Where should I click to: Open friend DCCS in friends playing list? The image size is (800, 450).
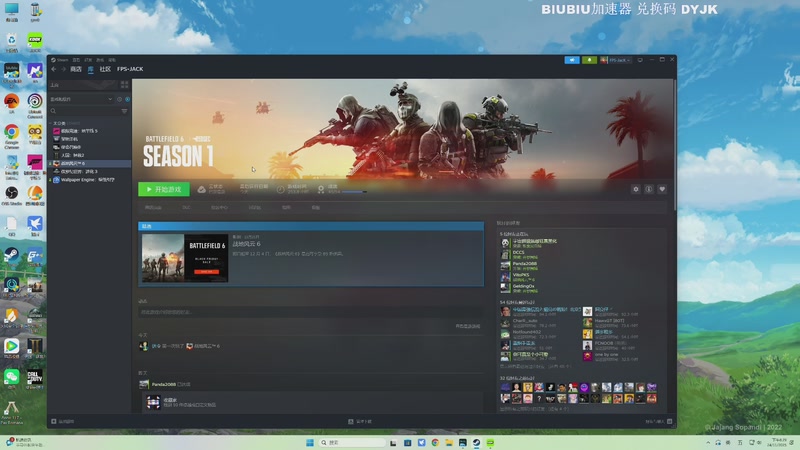(x=519, y=254)
